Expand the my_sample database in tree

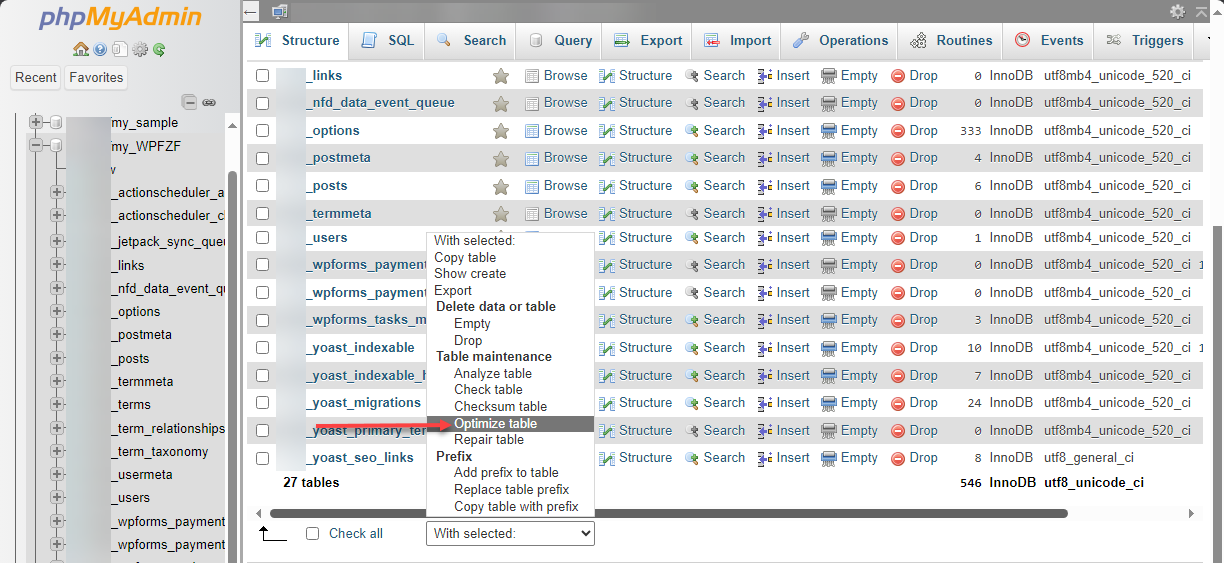click(36, 122)
